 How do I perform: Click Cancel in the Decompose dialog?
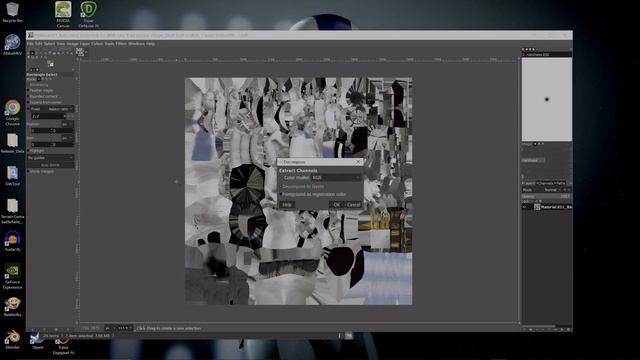[x=353, y=204]
